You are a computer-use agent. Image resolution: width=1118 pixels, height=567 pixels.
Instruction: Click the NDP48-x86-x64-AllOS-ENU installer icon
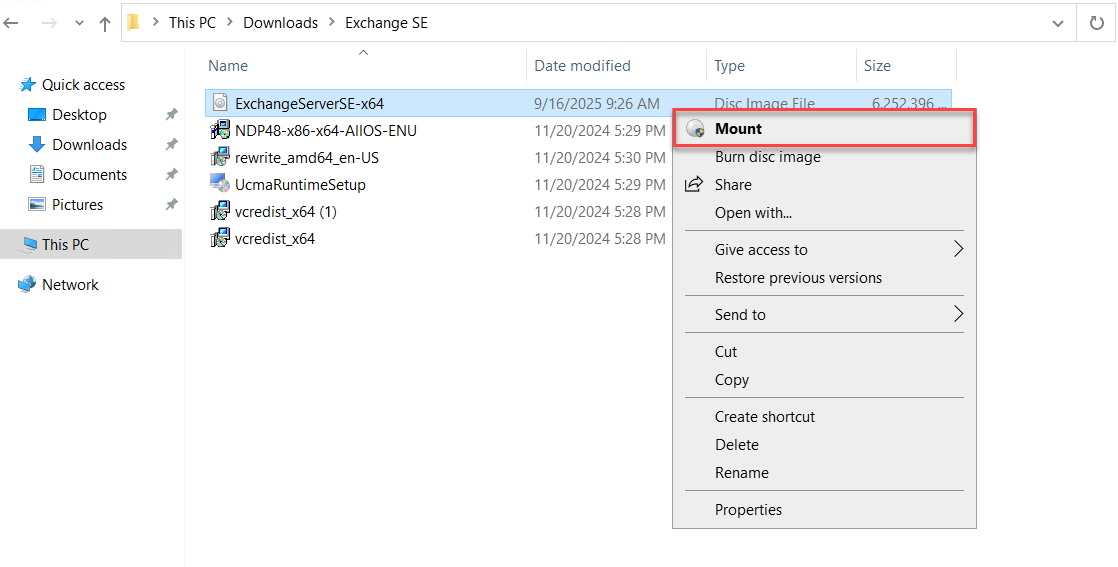pos(220,130)
